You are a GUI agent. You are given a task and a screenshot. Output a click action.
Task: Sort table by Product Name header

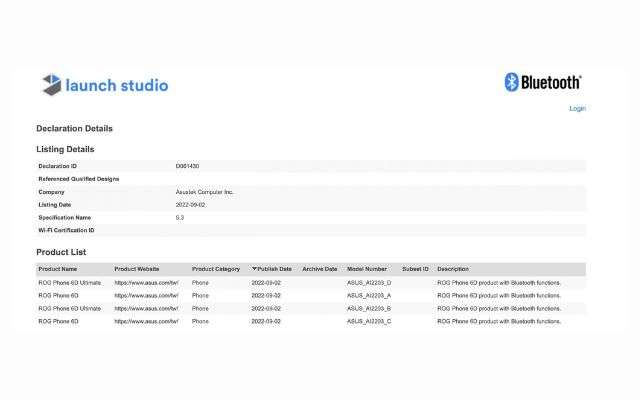coord(58,269)
